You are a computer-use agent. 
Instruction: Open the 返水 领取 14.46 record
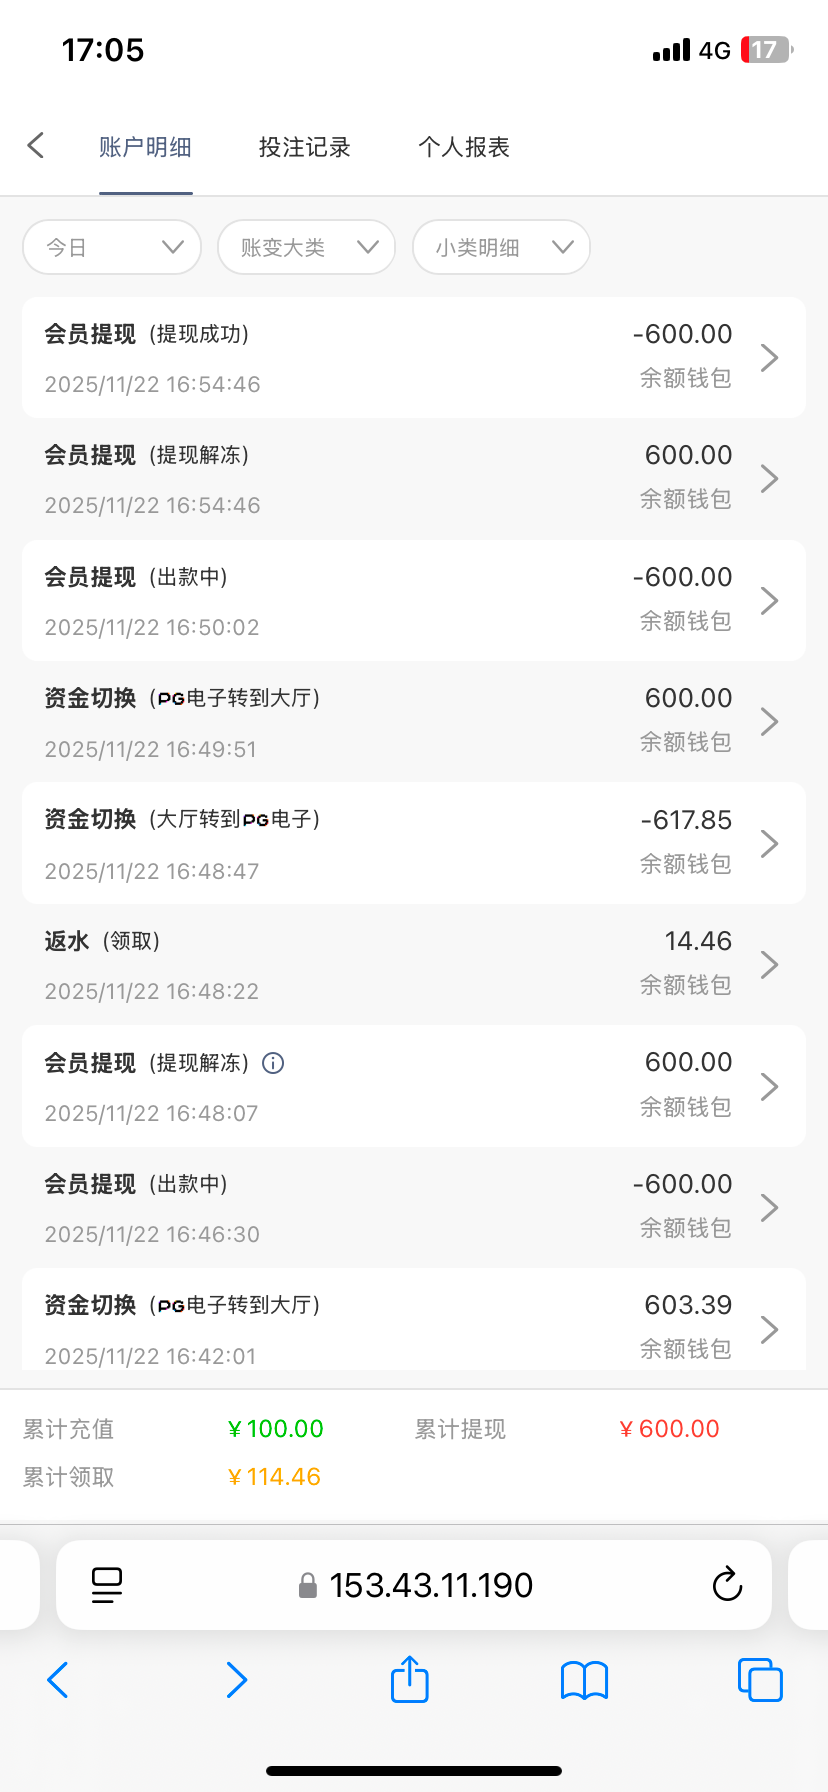[x=414, y=965]
